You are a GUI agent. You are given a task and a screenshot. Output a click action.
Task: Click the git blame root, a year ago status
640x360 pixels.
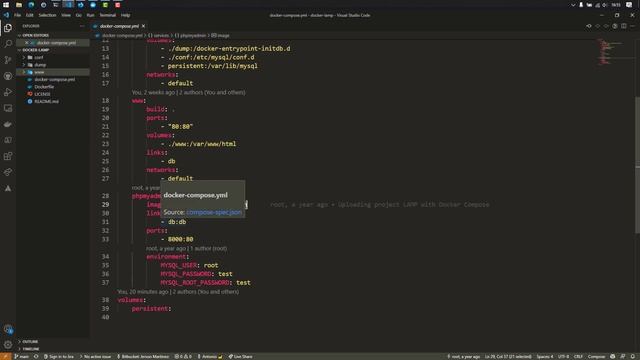tap(464, 356)
